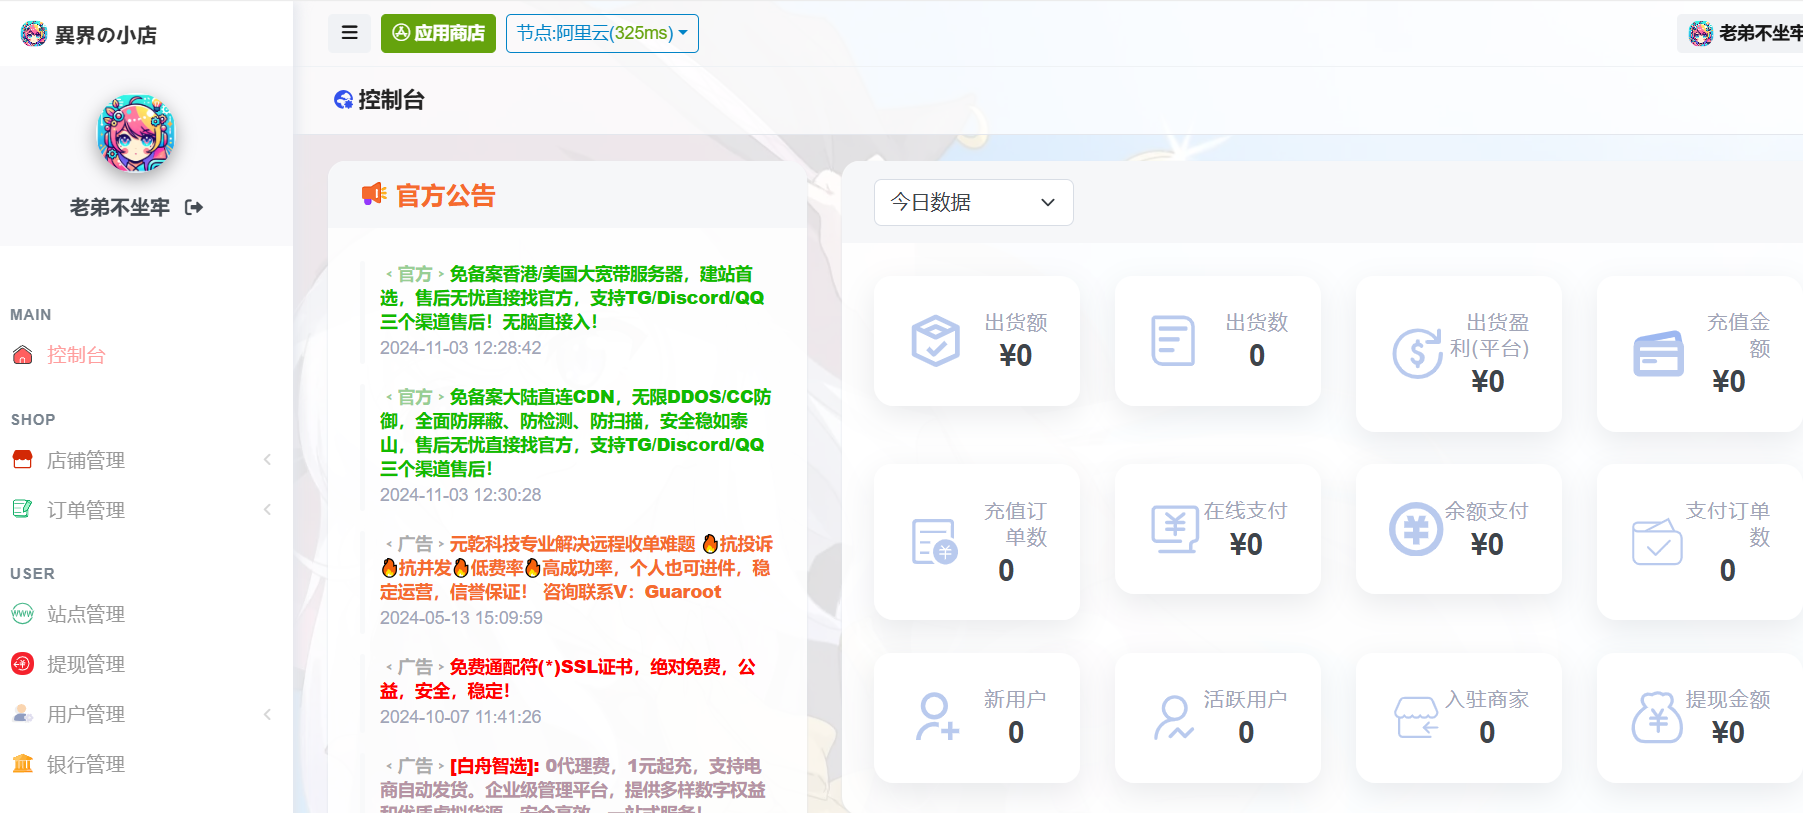Screen dimensions: 1803x813
Task: Open the 应用商店 app store button
Action: click(438, 33)
